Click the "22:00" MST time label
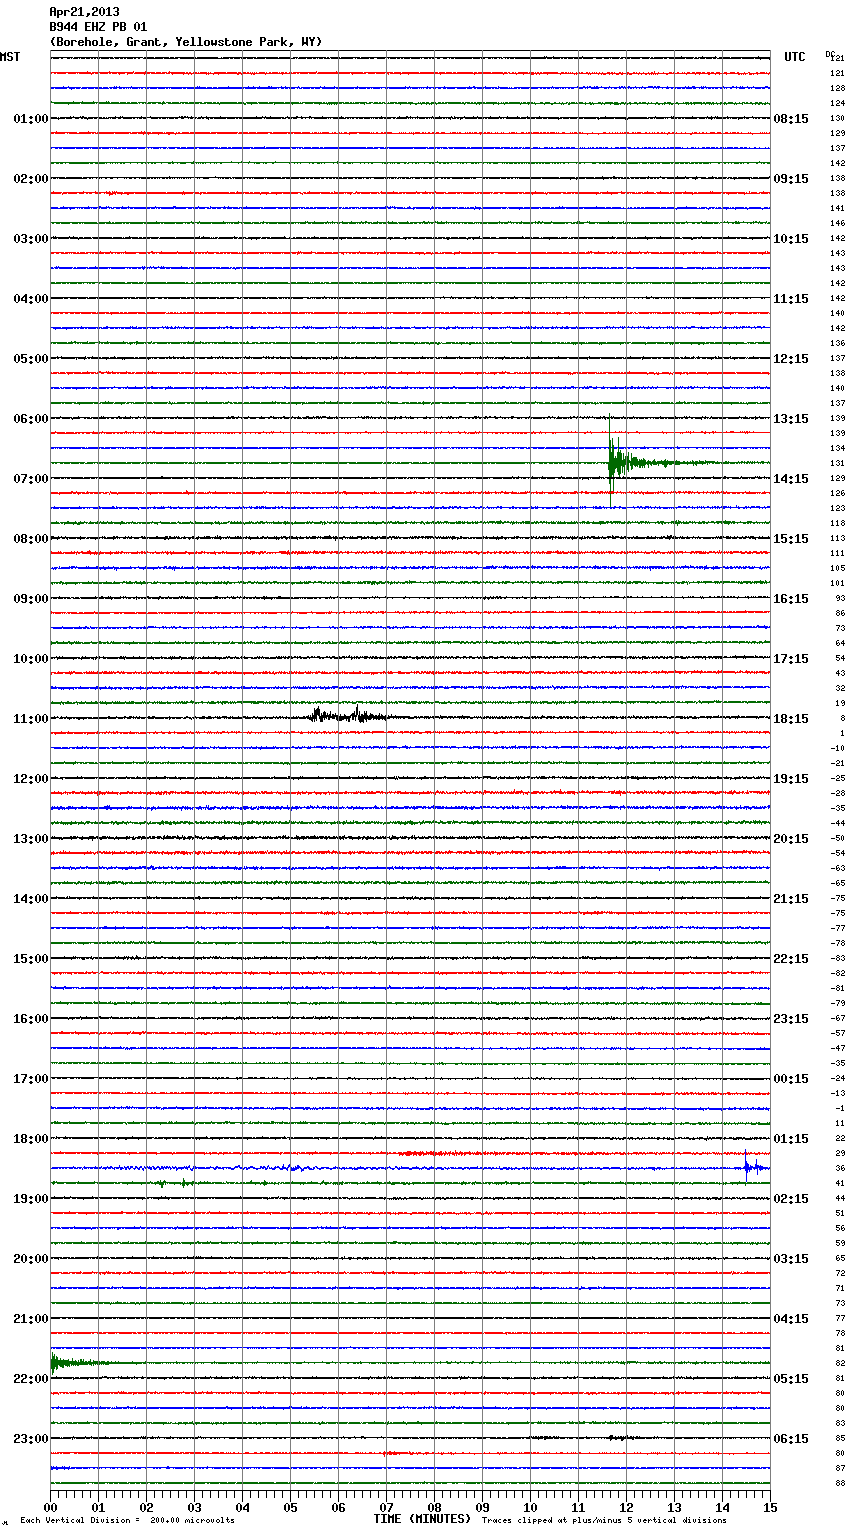 click(31, 1379)
